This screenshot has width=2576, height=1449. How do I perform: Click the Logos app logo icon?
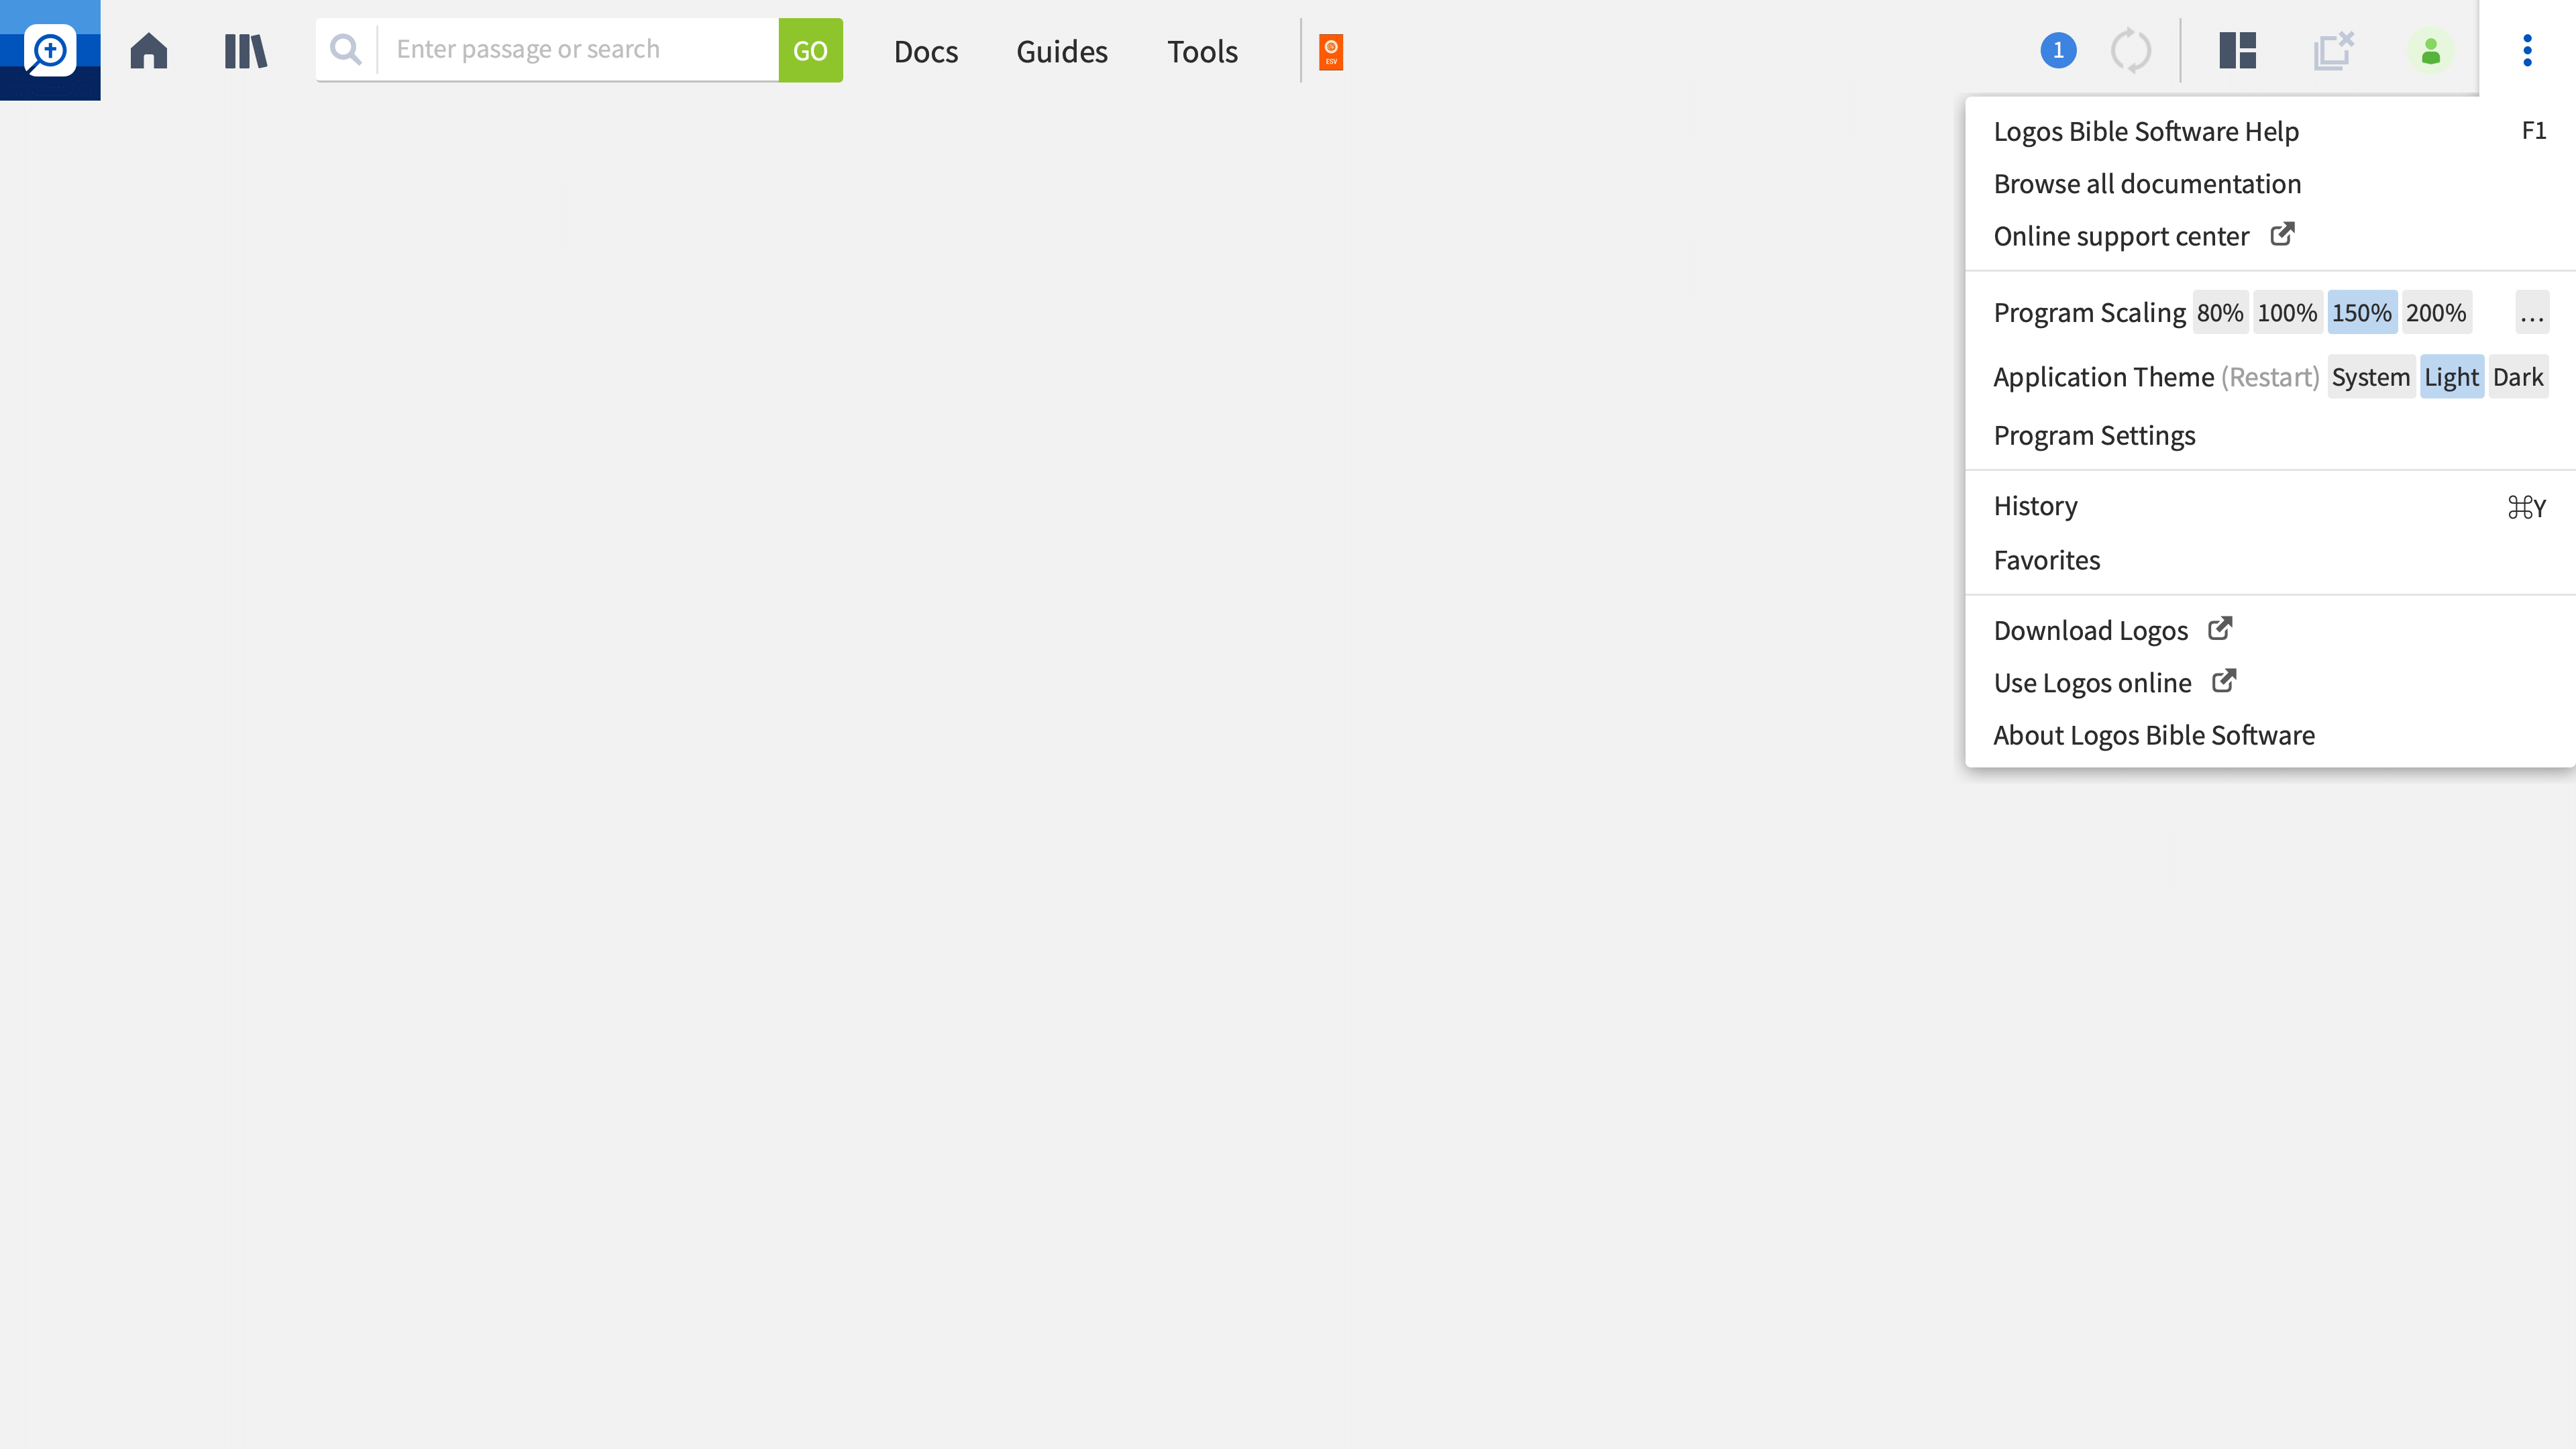click(x=50, y=50)
